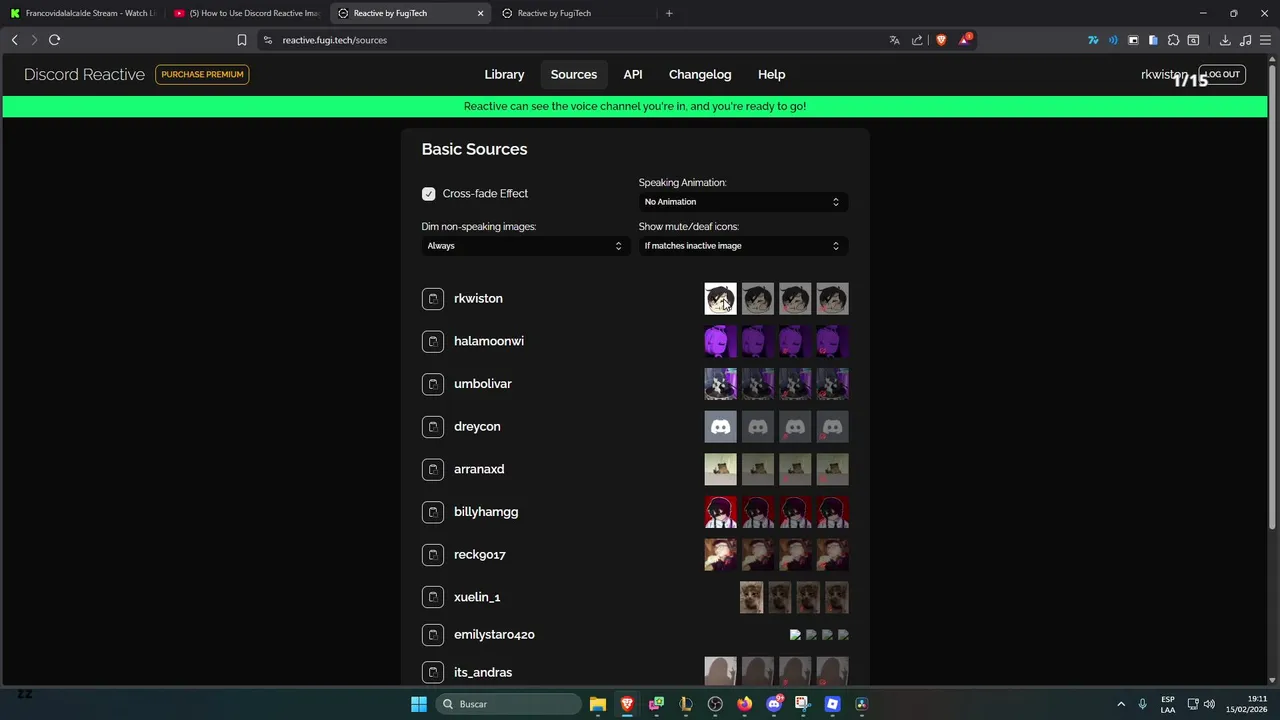The image size is (1280, 720).
Task: Open the browser hamburger menu
Action: click(x=1265, y=40)
